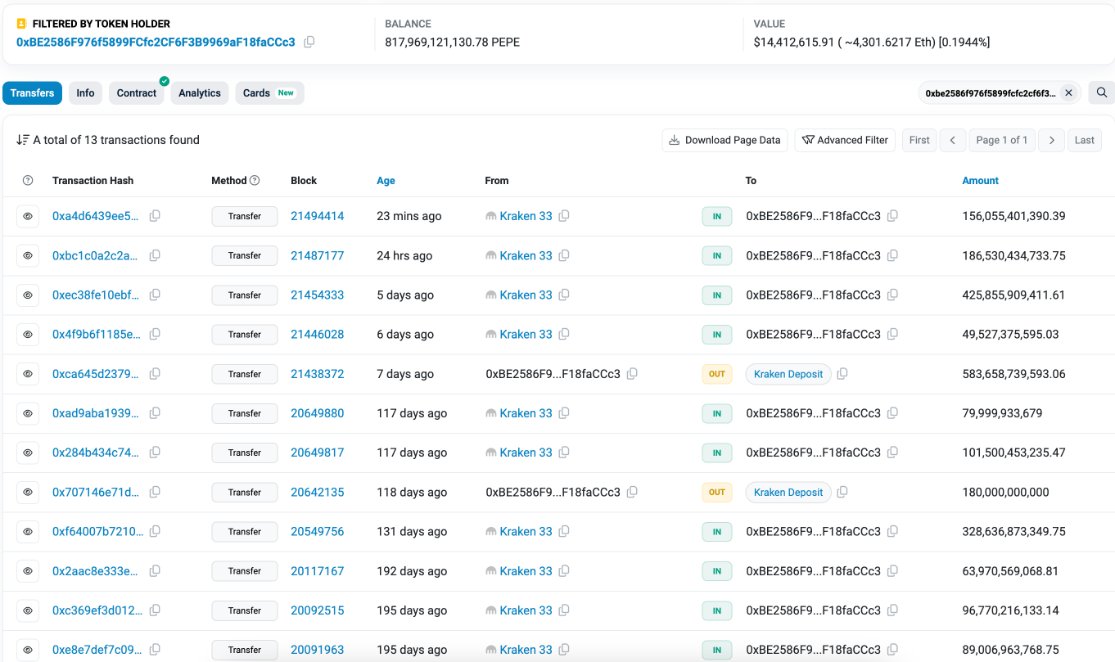Copy recipient address in the 0xbc1c0a2c2a row
Screen dimensions: 1115x662
pos(893,256)
